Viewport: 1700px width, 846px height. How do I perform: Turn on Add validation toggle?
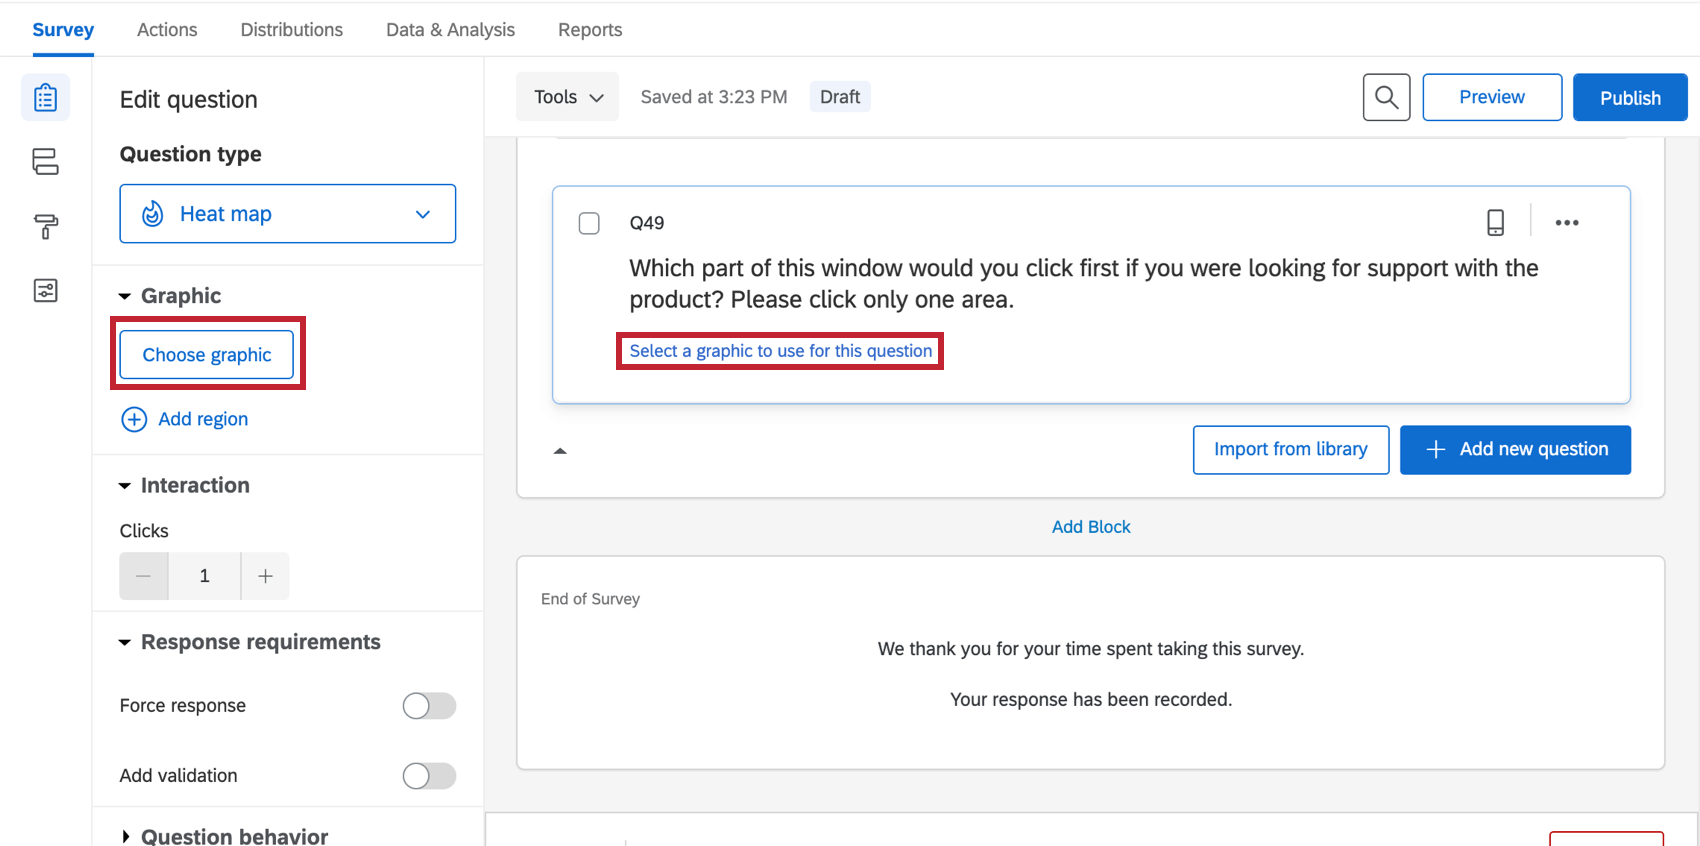(429, 776)
